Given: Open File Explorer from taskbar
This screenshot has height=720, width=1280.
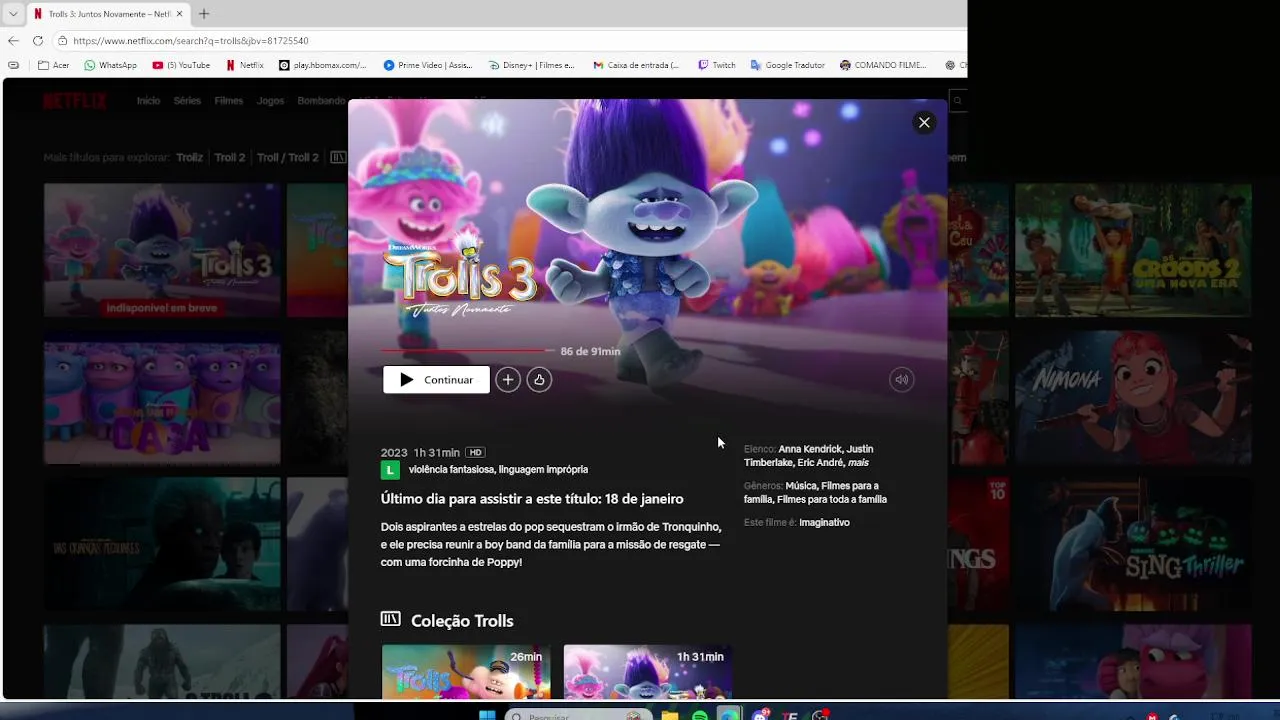Looking at the screenshot, I should coord(670,716).
